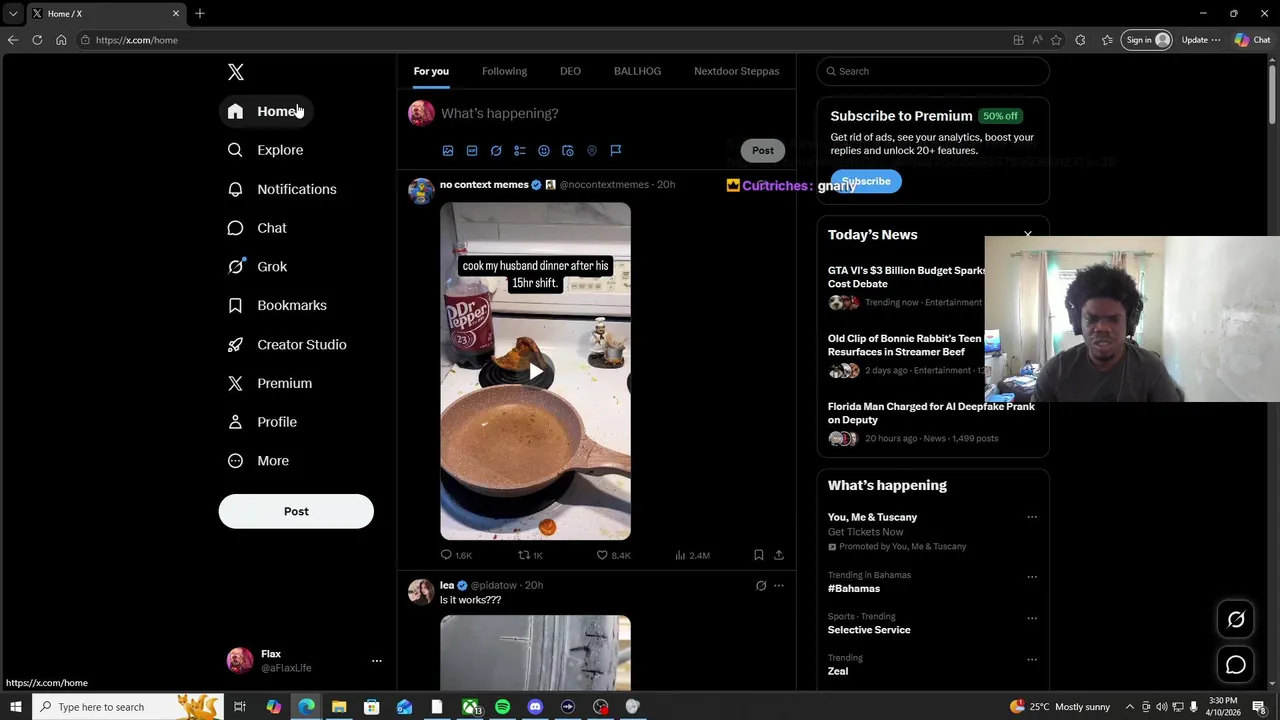1280x720 pixels.
Task: Open Old Clip of Bonnie Rabbit's Teen news
Action: pyautogui.click(x=905, y=345)
